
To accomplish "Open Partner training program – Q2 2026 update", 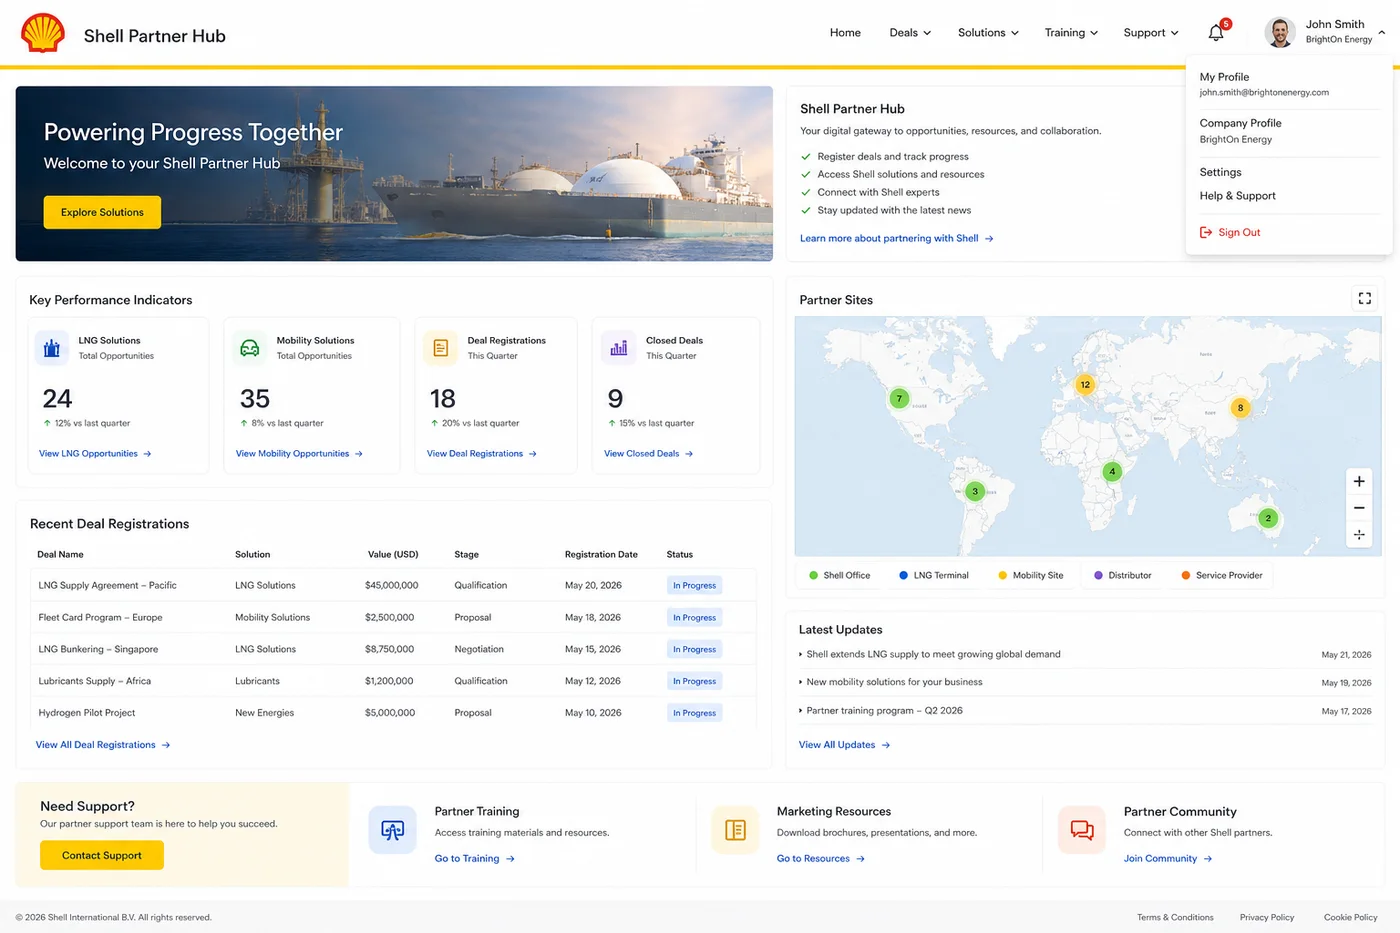I will [x=884, y=710].
